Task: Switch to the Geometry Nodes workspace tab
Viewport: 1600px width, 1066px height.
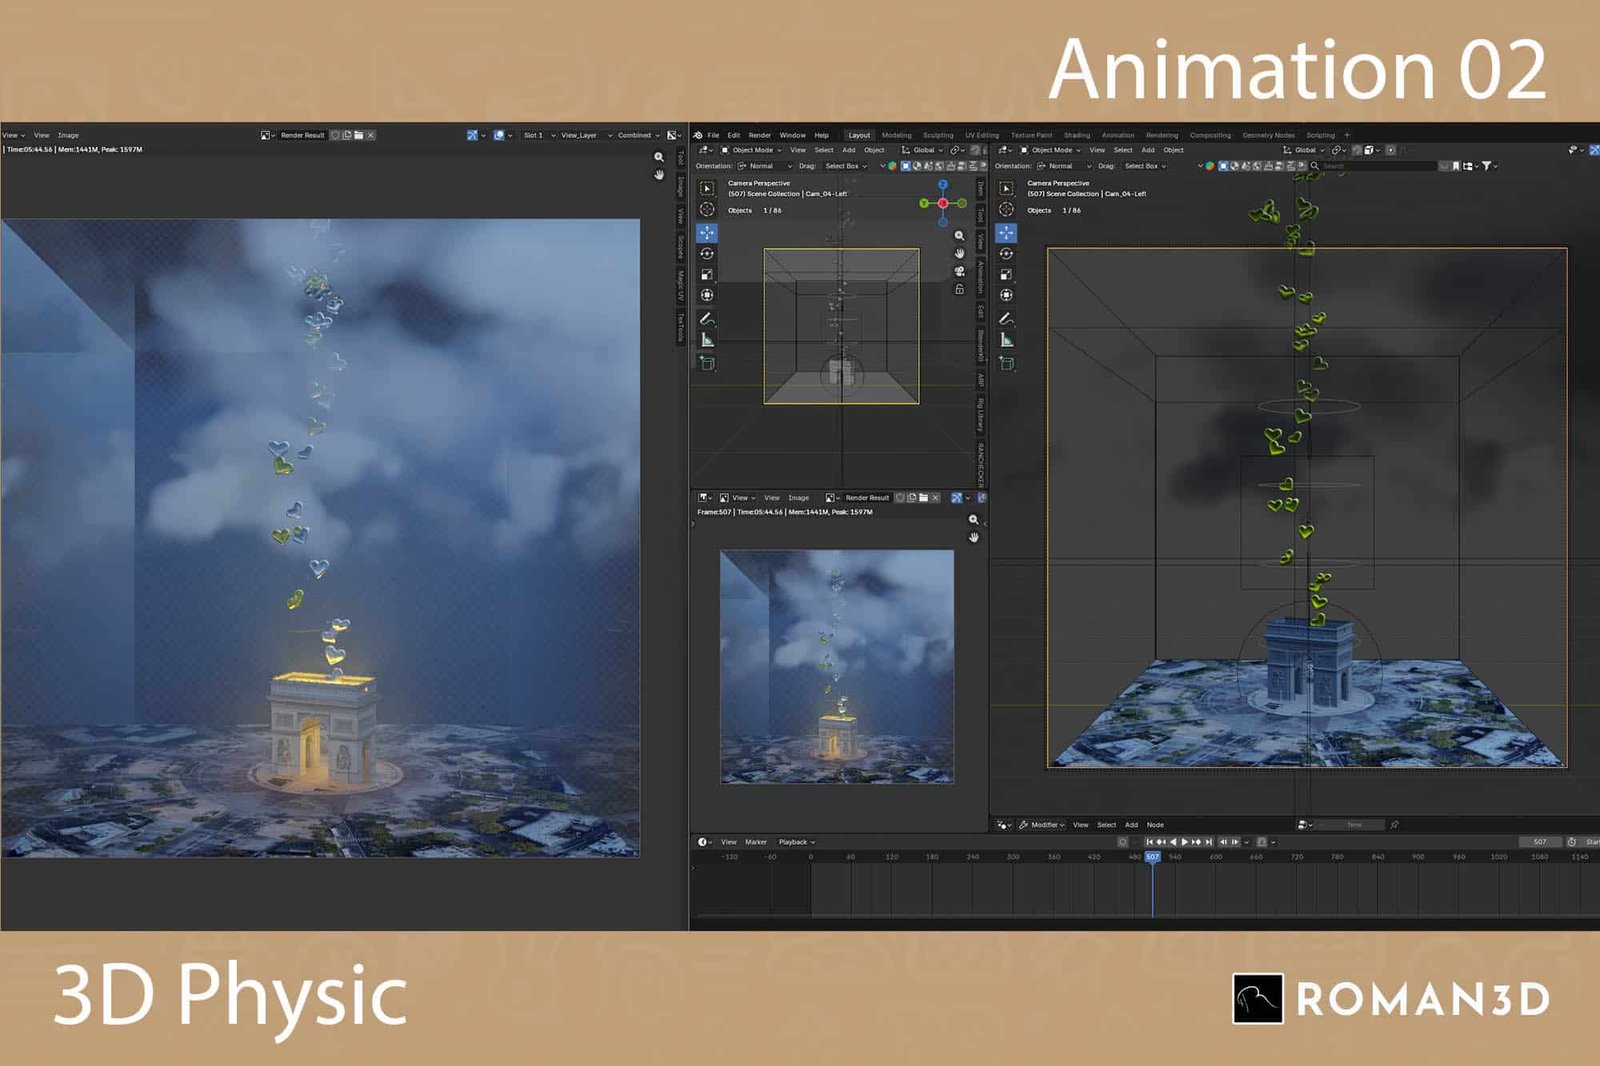Action: coord(1268,135)
